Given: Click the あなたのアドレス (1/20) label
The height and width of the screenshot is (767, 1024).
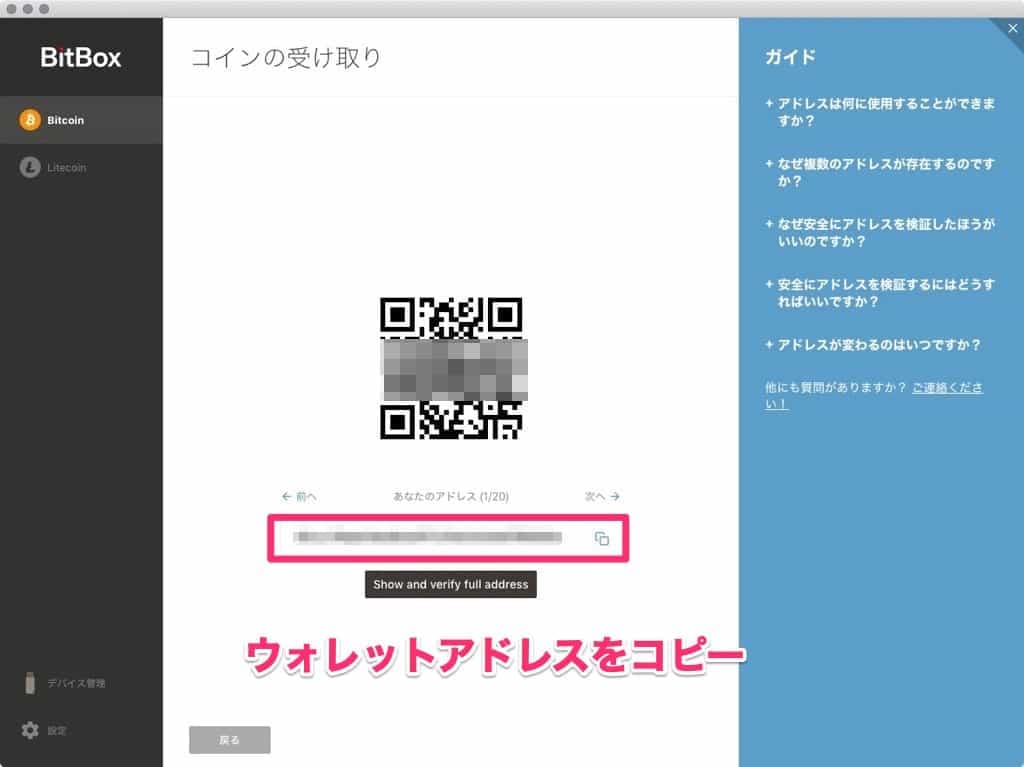Looking at the screenshot, I should click(x=451, y=497).
